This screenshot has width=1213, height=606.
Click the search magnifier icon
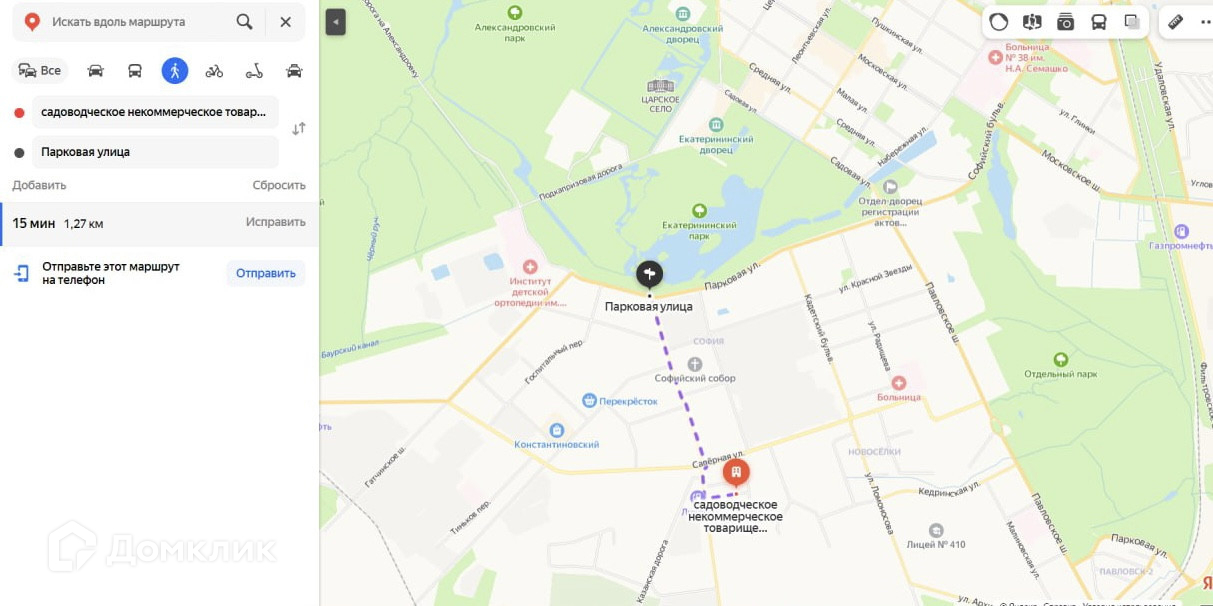click(244, 22)
